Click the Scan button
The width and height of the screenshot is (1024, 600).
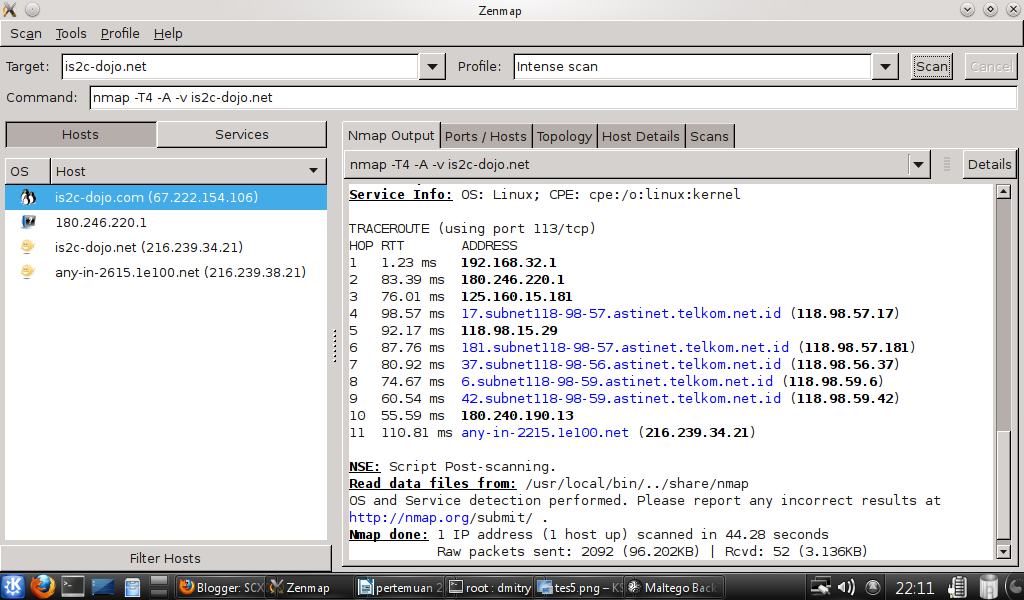point(931,67)
